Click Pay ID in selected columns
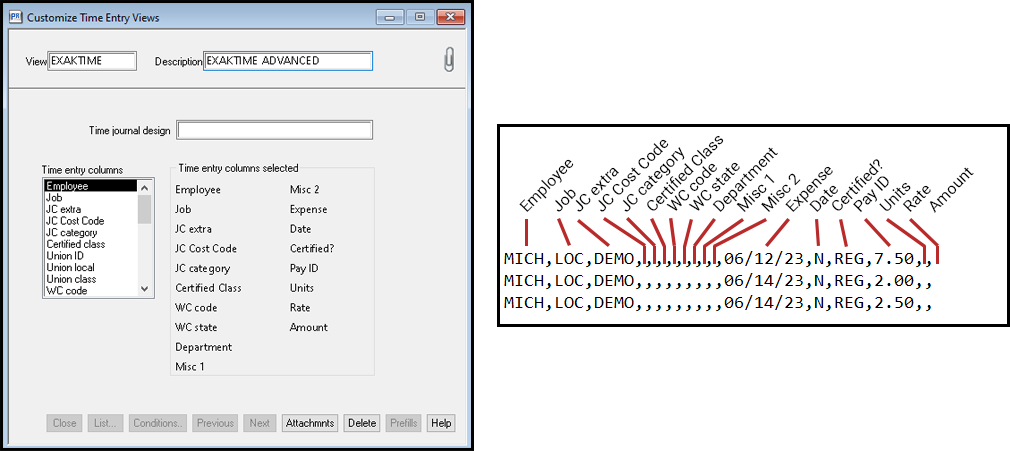Screen dimensions: 1010x451 (x=304, y=268)
